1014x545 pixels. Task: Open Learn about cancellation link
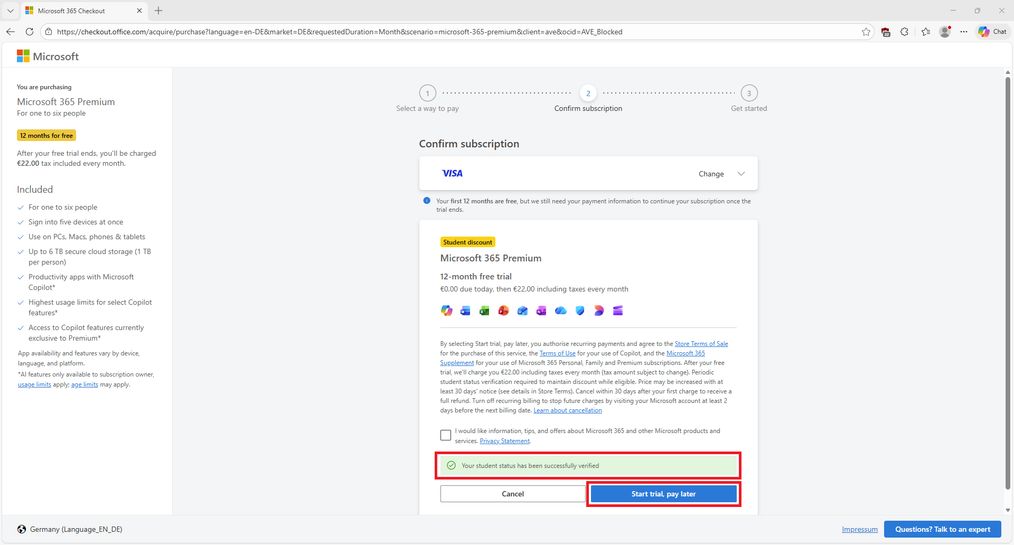pos(567,411)
